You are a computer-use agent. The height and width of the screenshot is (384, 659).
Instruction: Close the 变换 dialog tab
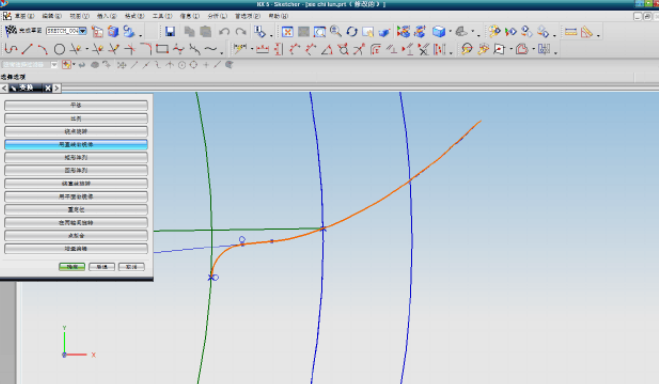pos(48,88)
